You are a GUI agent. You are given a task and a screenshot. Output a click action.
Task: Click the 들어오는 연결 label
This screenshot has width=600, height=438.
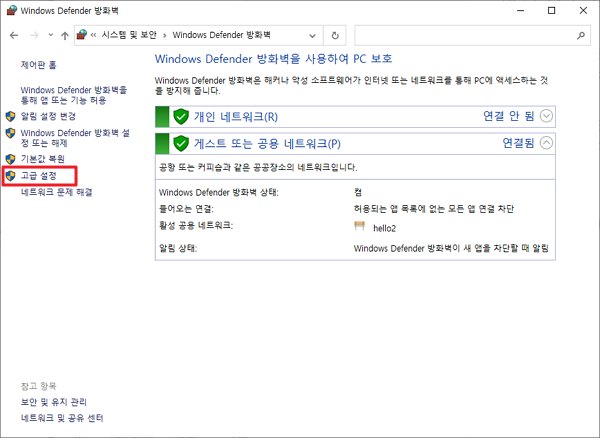click(186, 209)
